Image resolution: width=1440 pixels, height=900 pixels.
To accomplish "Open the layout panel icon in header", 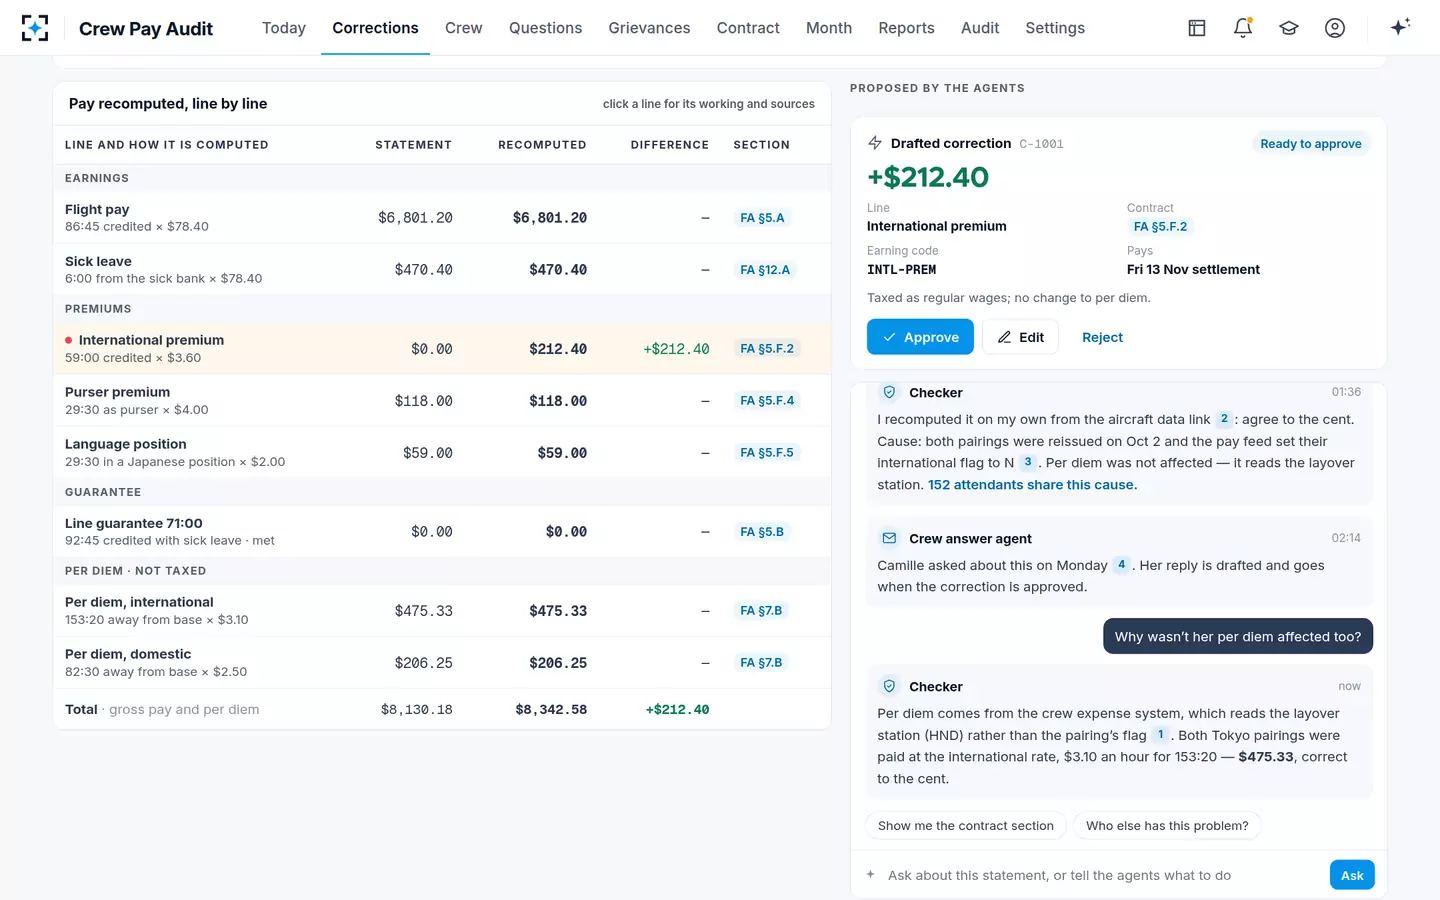I will pos(1197,28).
